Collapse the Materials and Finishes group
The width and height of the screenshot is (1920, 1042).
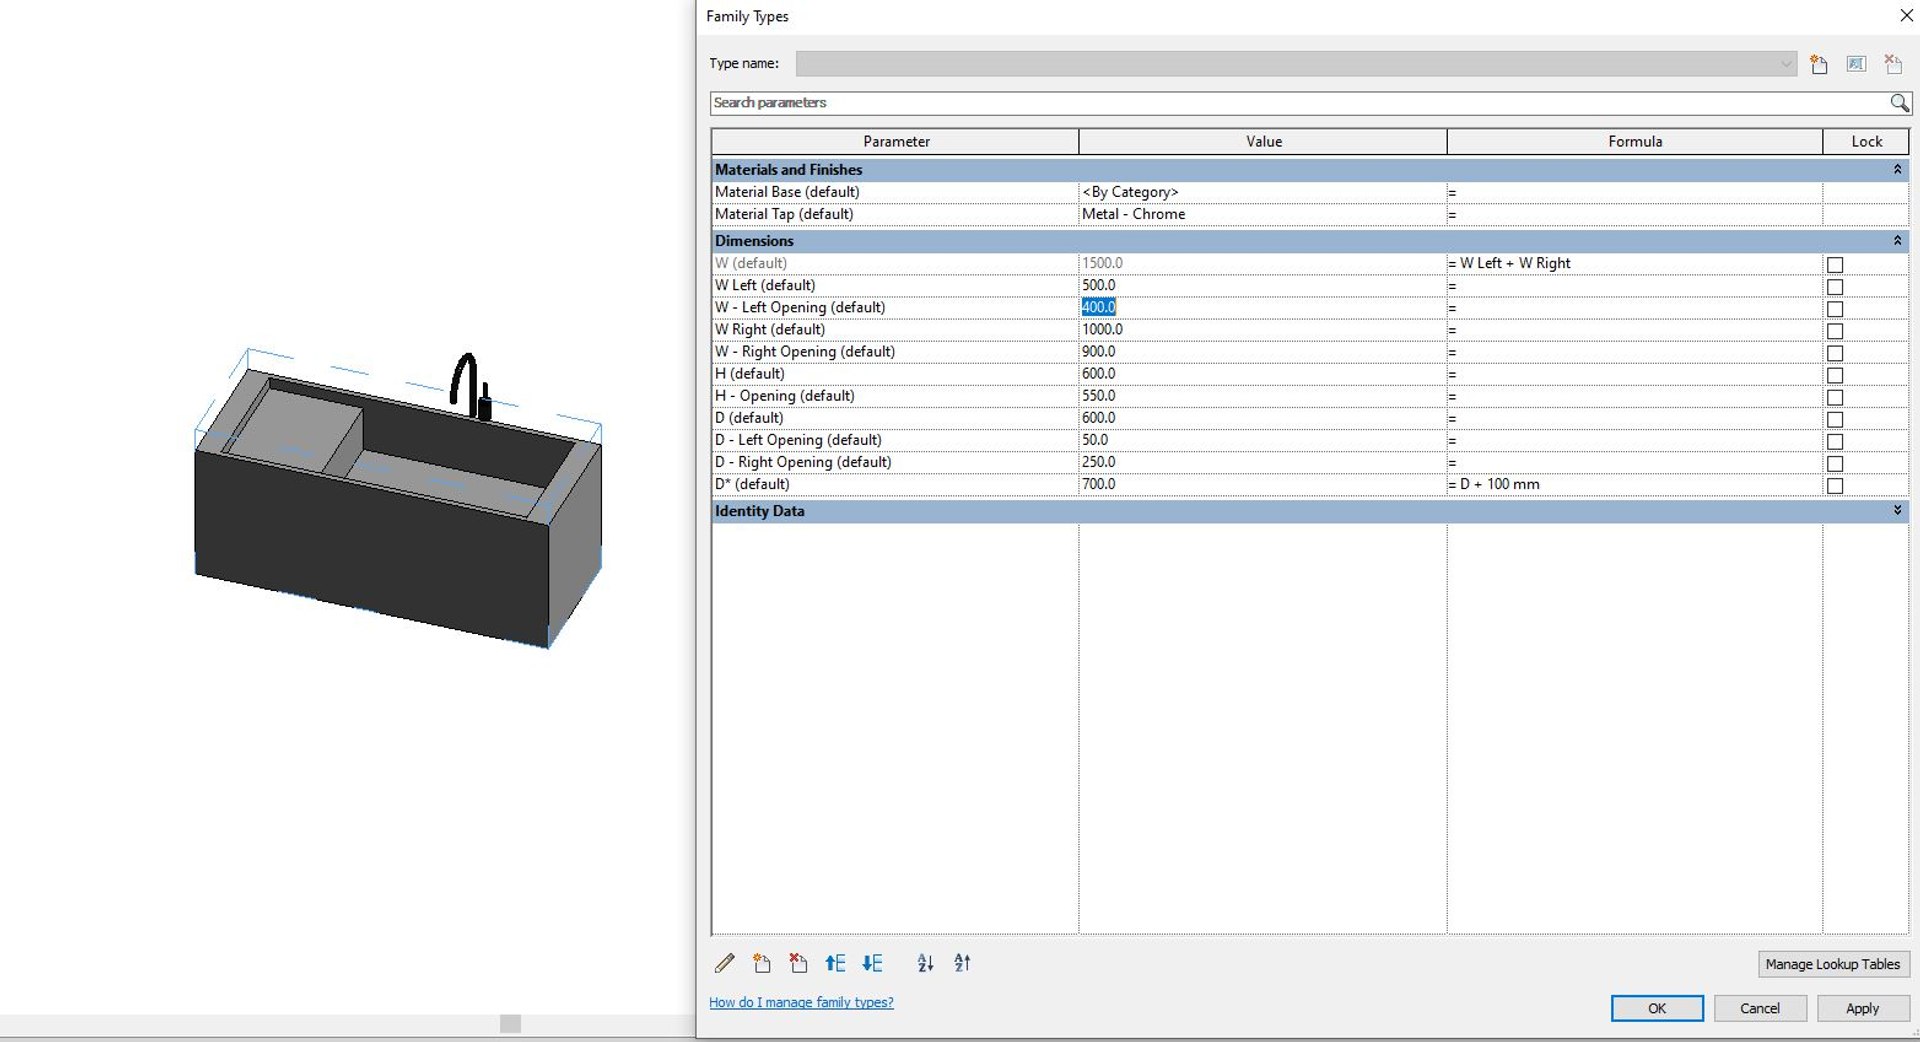tap(1897, 170)
